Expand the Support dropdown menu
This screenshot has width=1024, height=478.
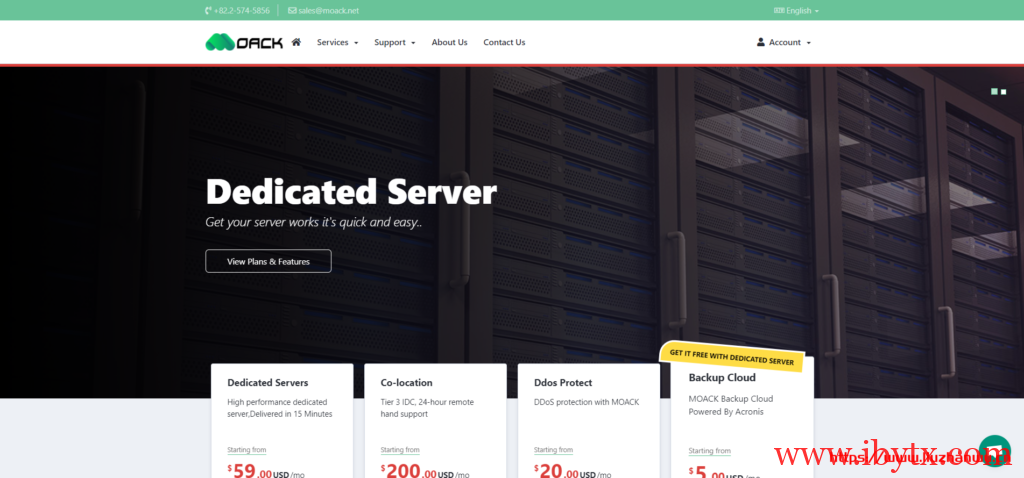(x=394, y=42)
